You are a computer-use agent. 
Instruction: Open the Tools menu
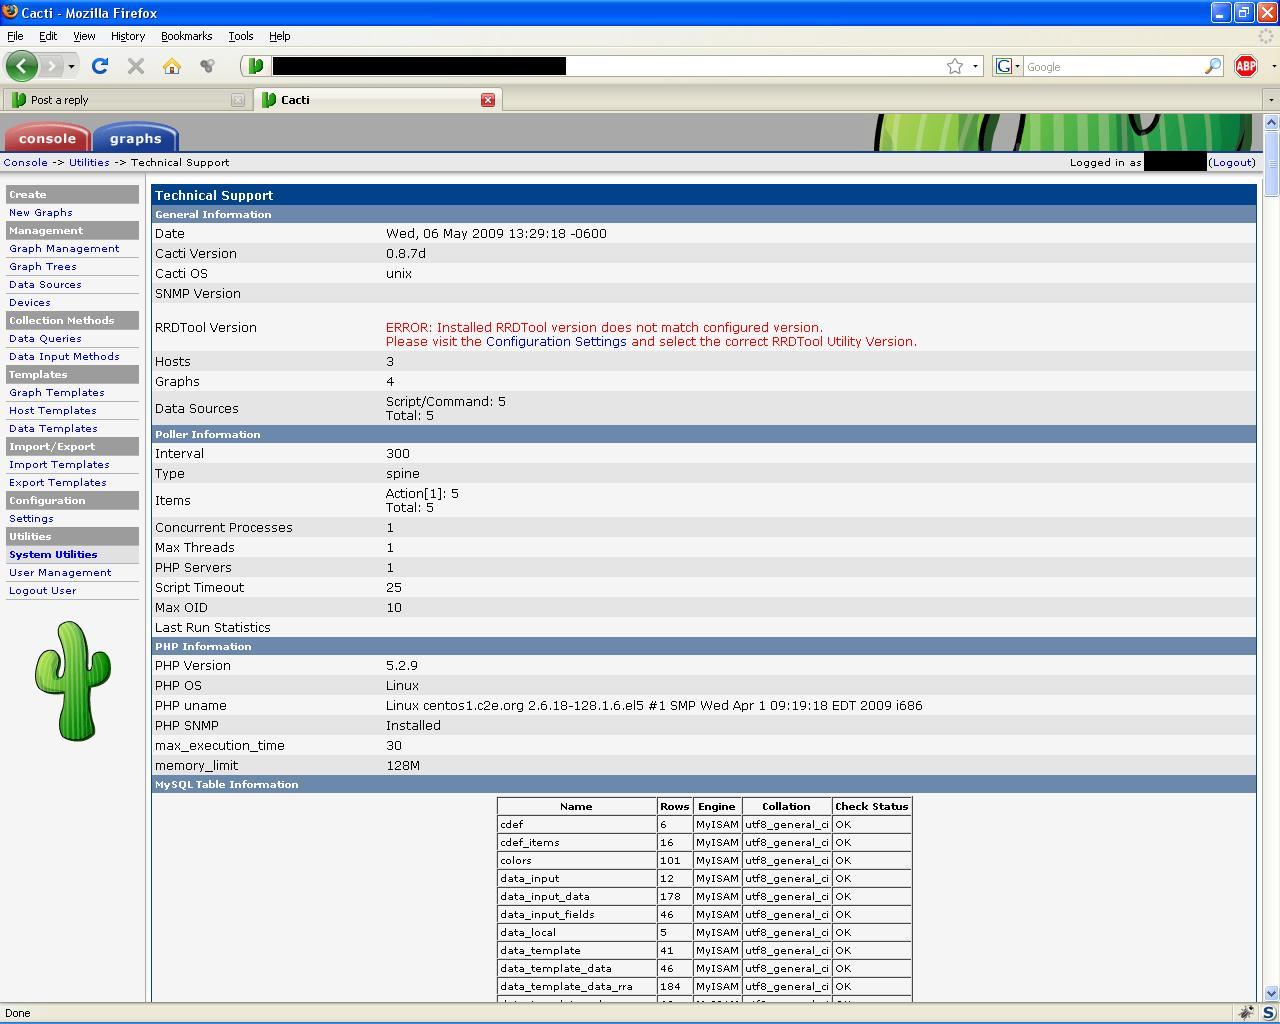click(241, 36)
